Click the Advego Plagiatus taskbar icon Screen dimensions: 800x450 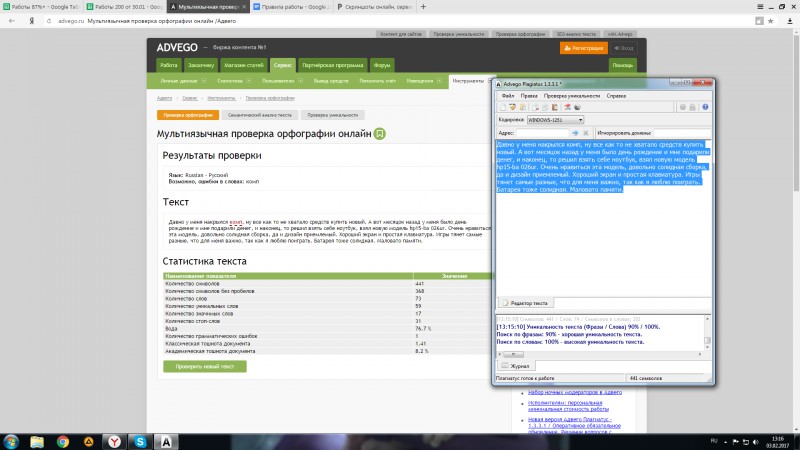coord(166,442)
